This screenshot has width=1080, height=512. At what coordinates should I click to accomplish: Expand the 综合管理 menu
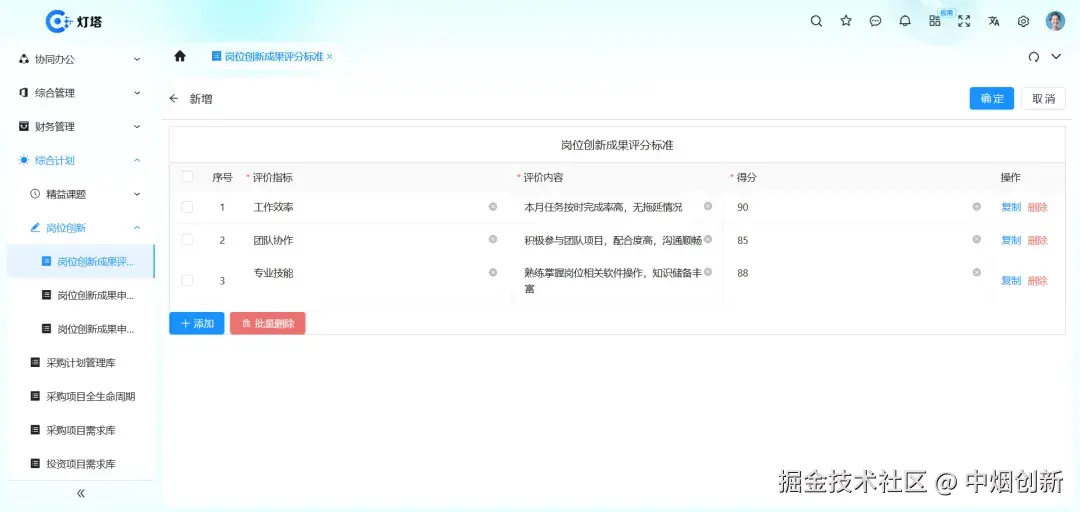[x=80, y=93]
